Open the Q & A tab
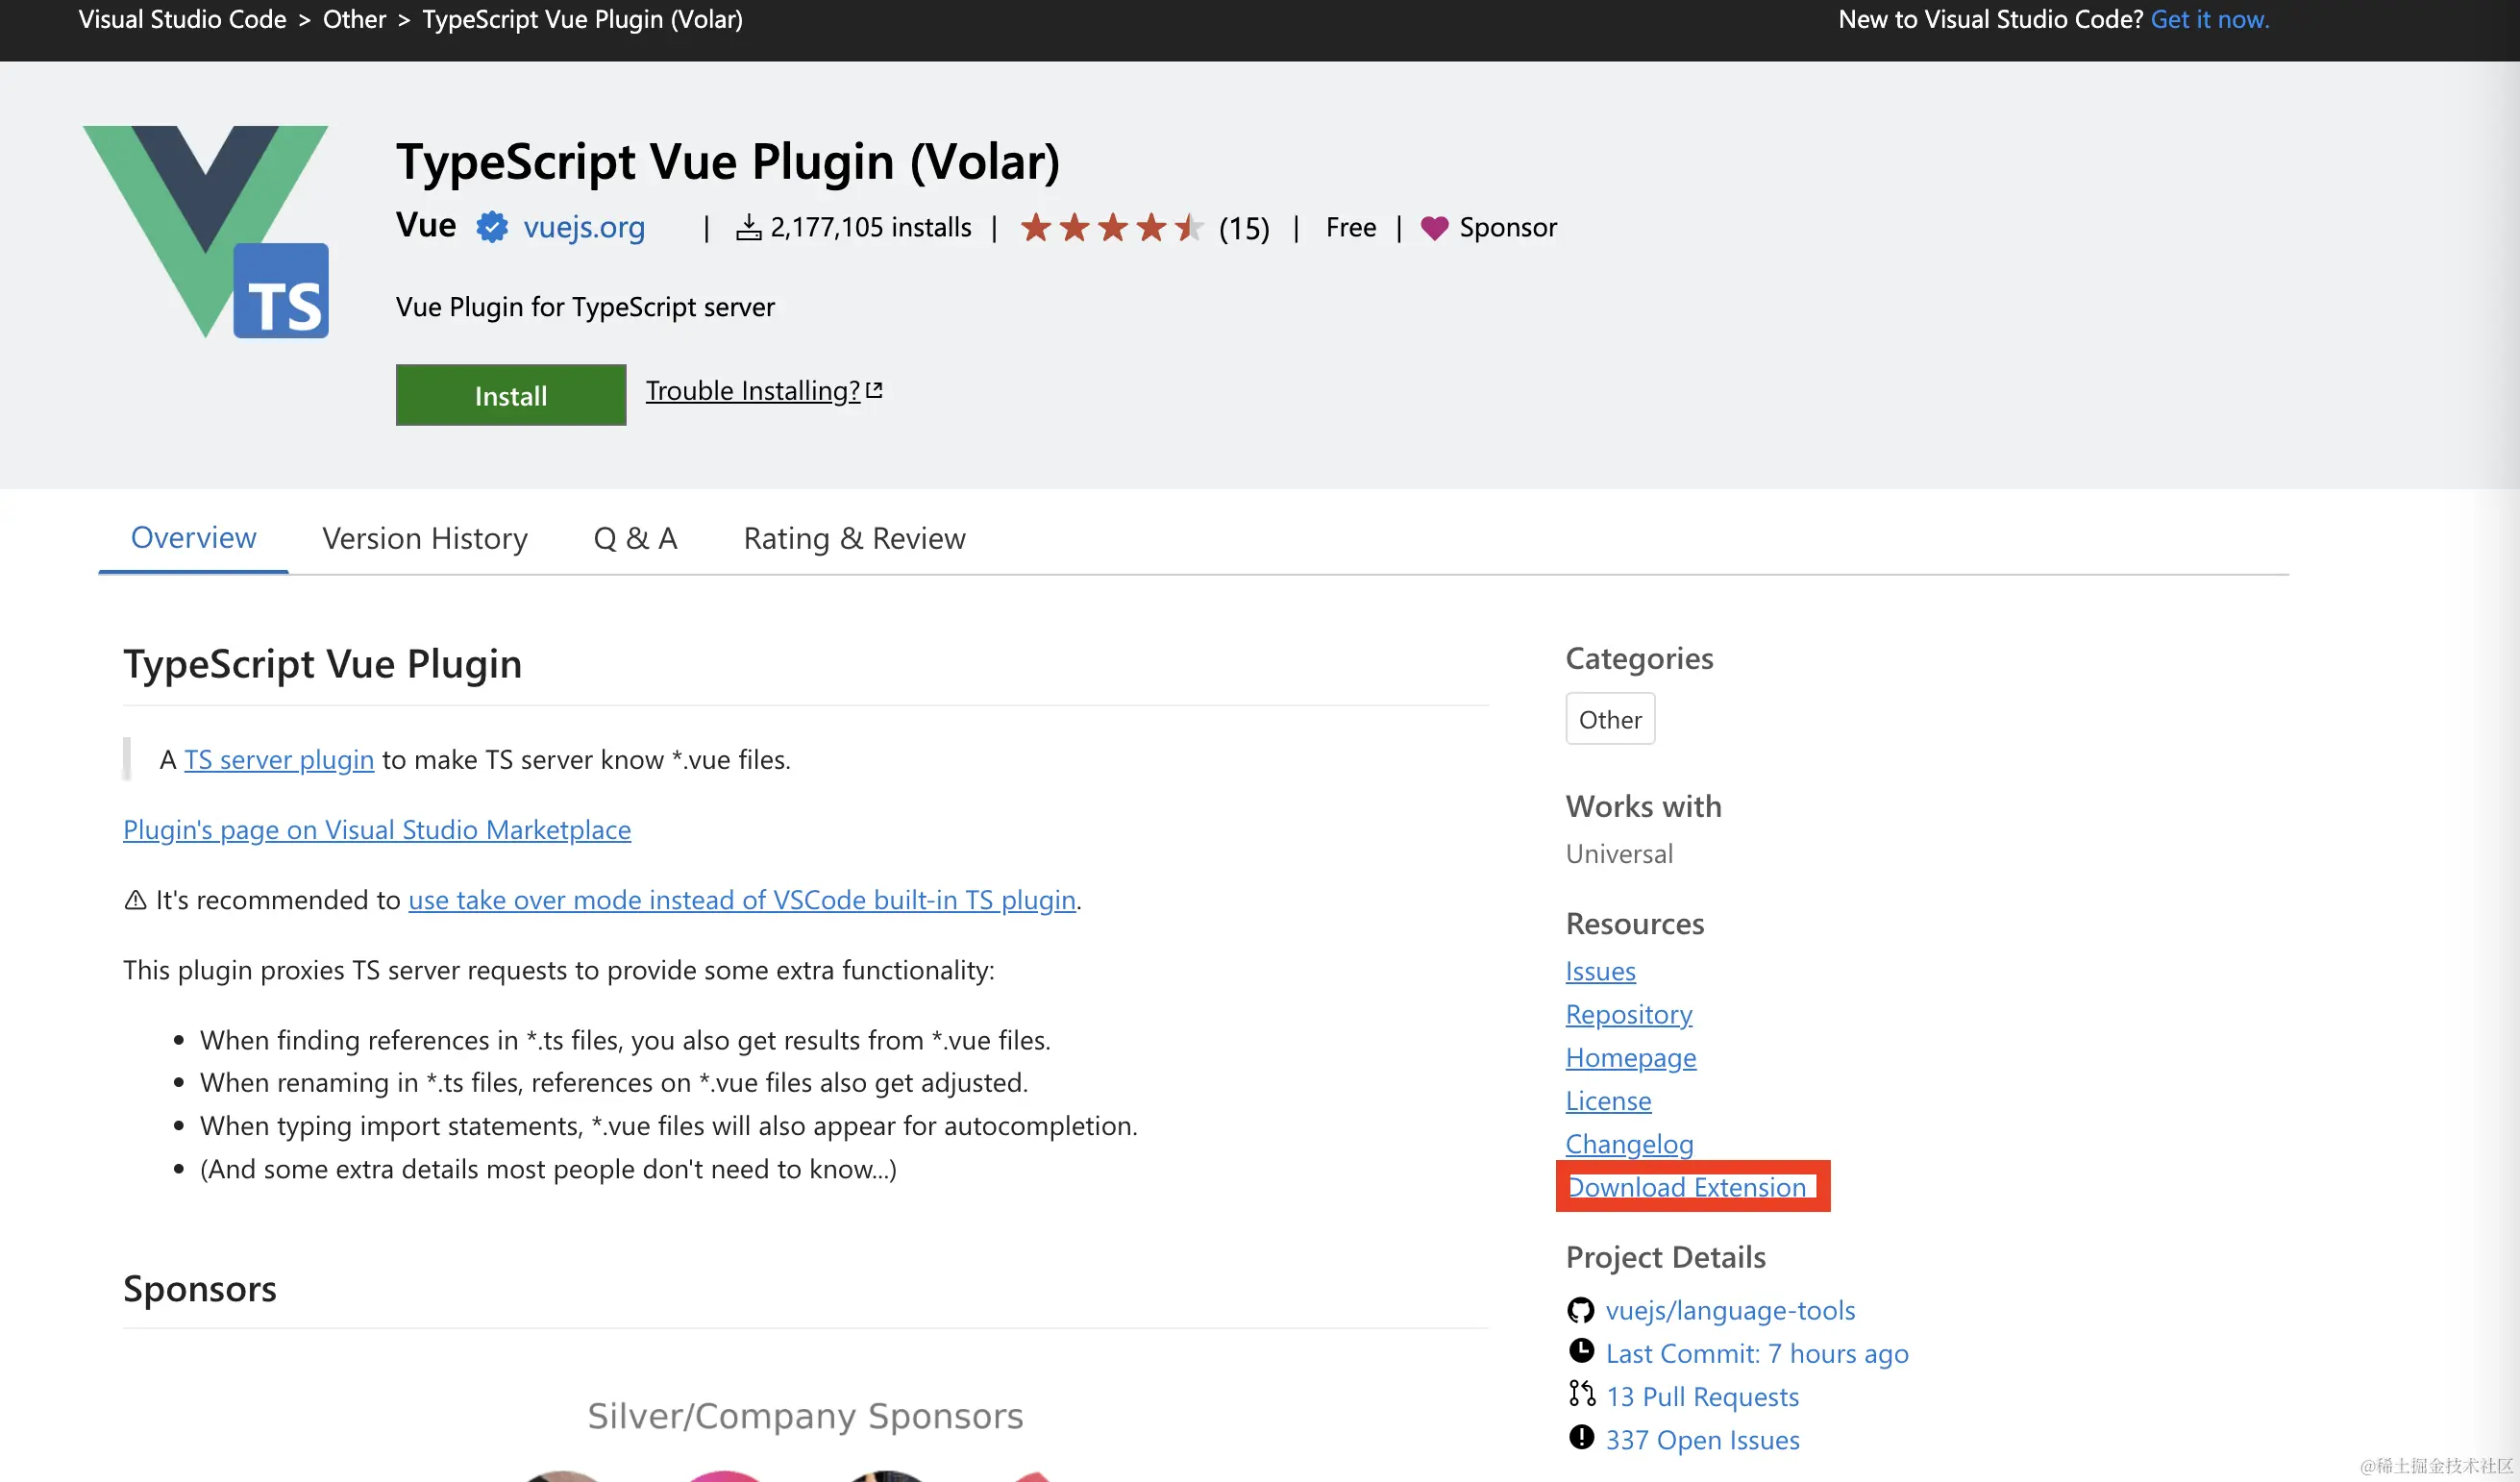 [635, 538]
